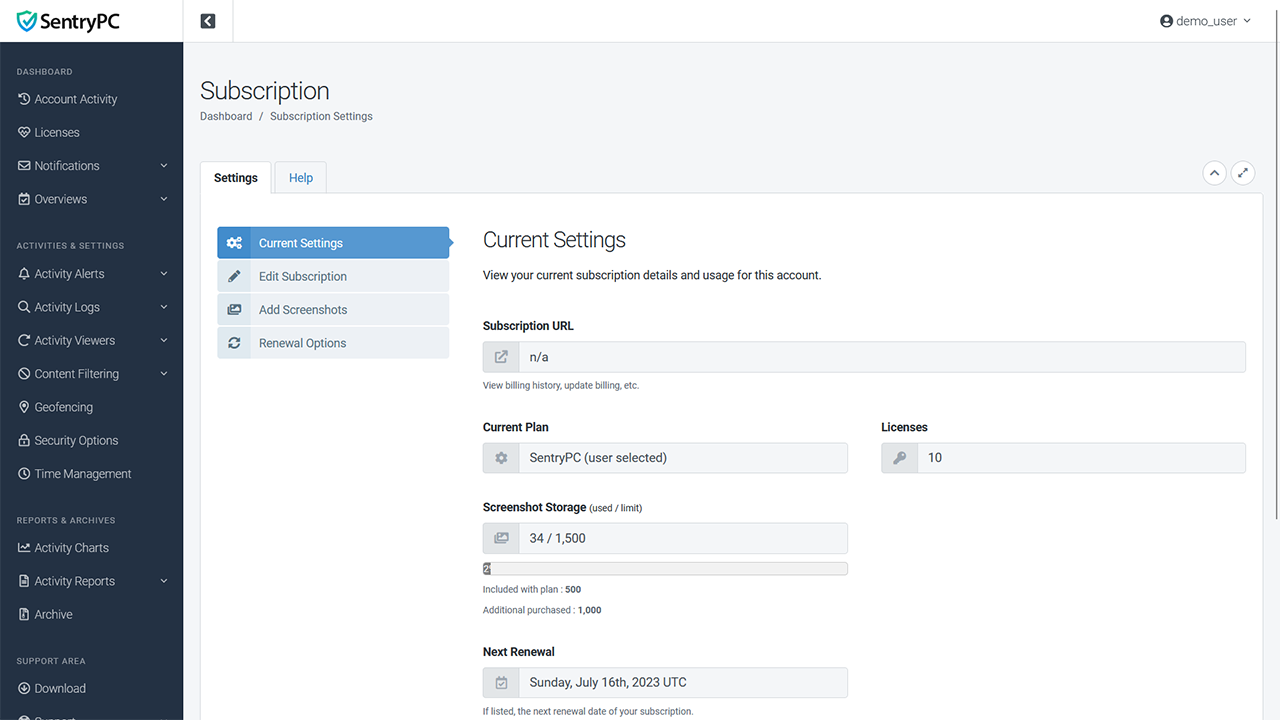Click the Renewal Options sync icon

click(234, 343)
